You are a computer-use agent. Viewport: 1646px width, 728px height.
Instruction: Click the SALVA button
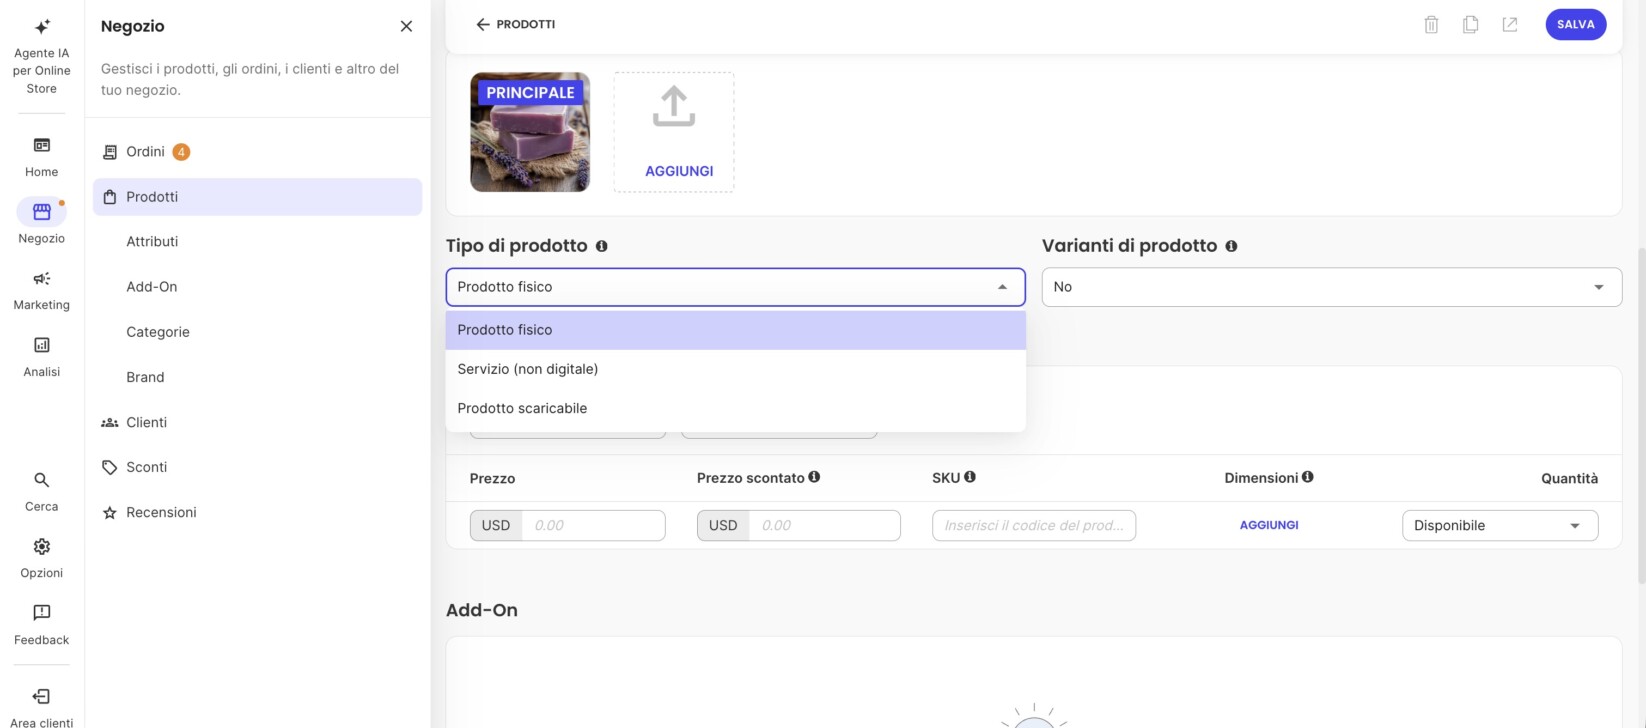pos(1576,24)
